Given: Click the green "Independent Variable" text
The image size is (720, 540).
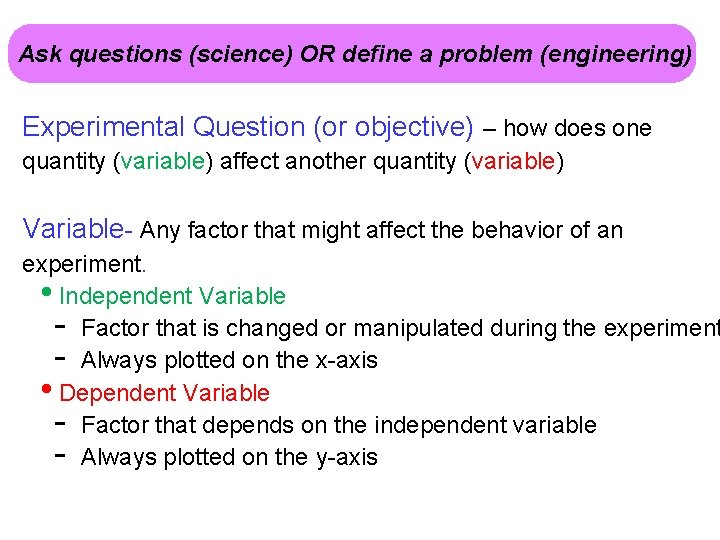Looking at the screenshot, I should (x=173, y=296).
